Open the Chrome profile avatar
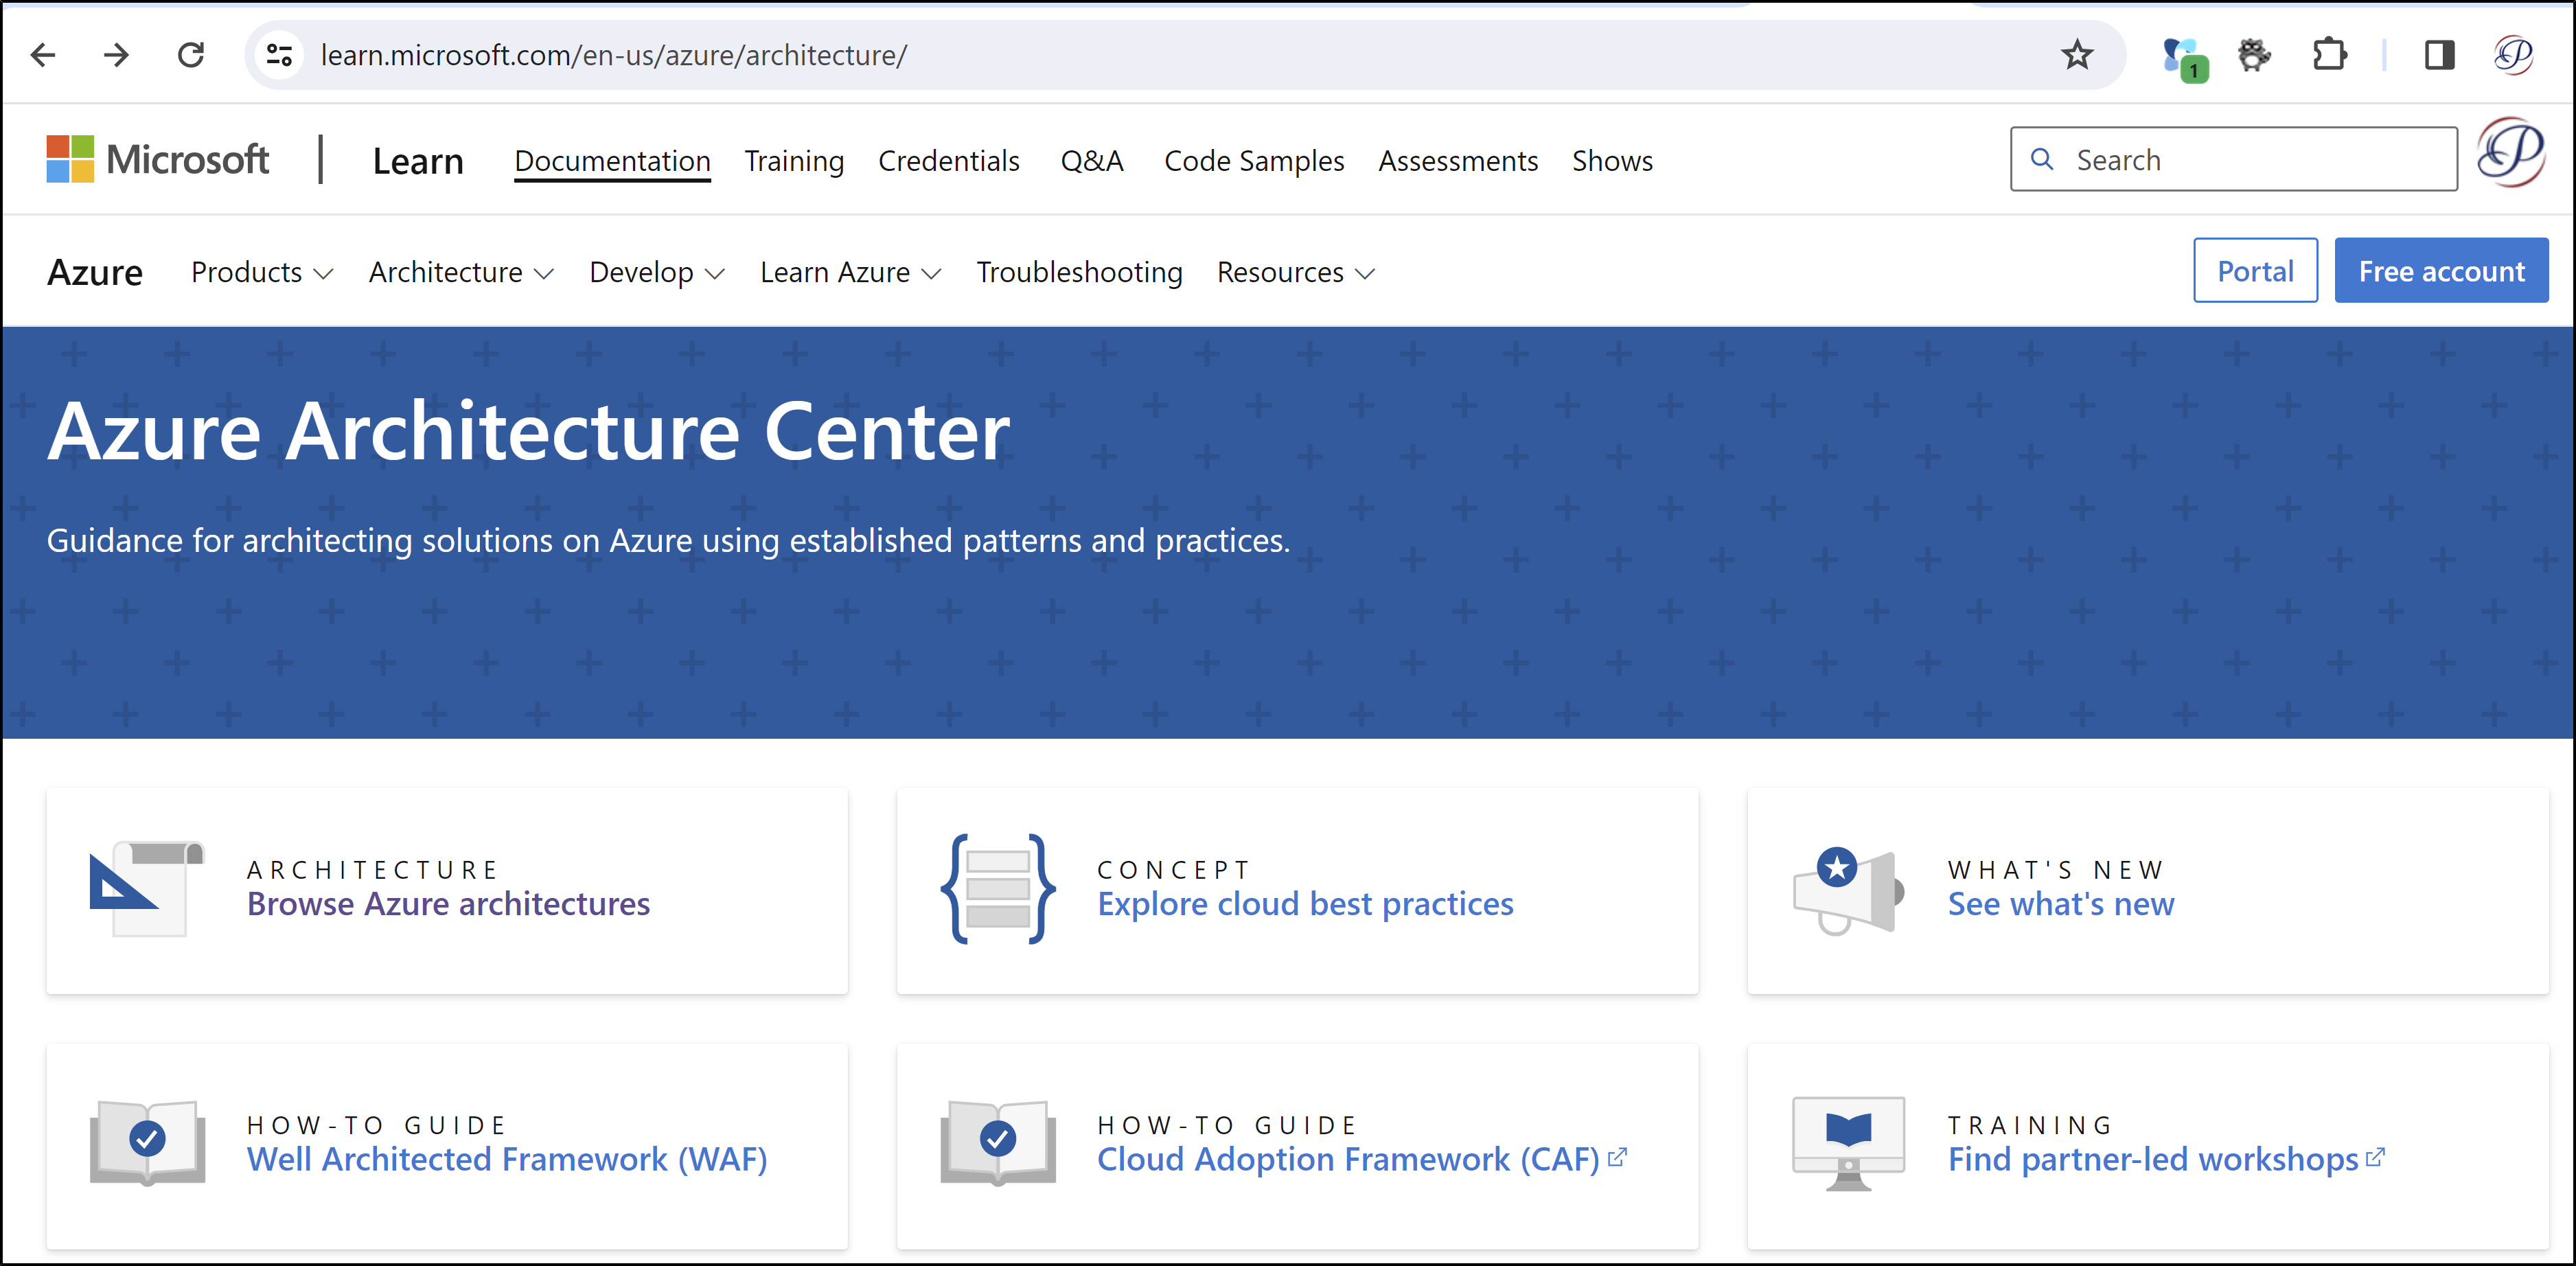The height and width of the screenshot is (1266, 2576). pos(2513,55)
